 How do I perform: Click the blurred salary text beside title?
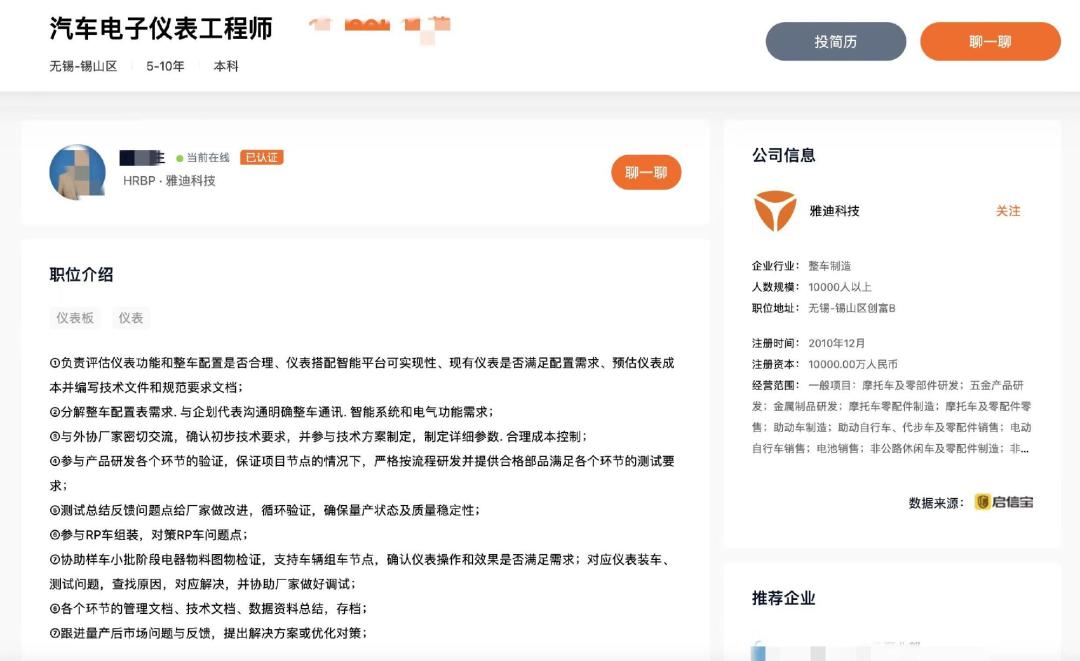click(380, 26)
